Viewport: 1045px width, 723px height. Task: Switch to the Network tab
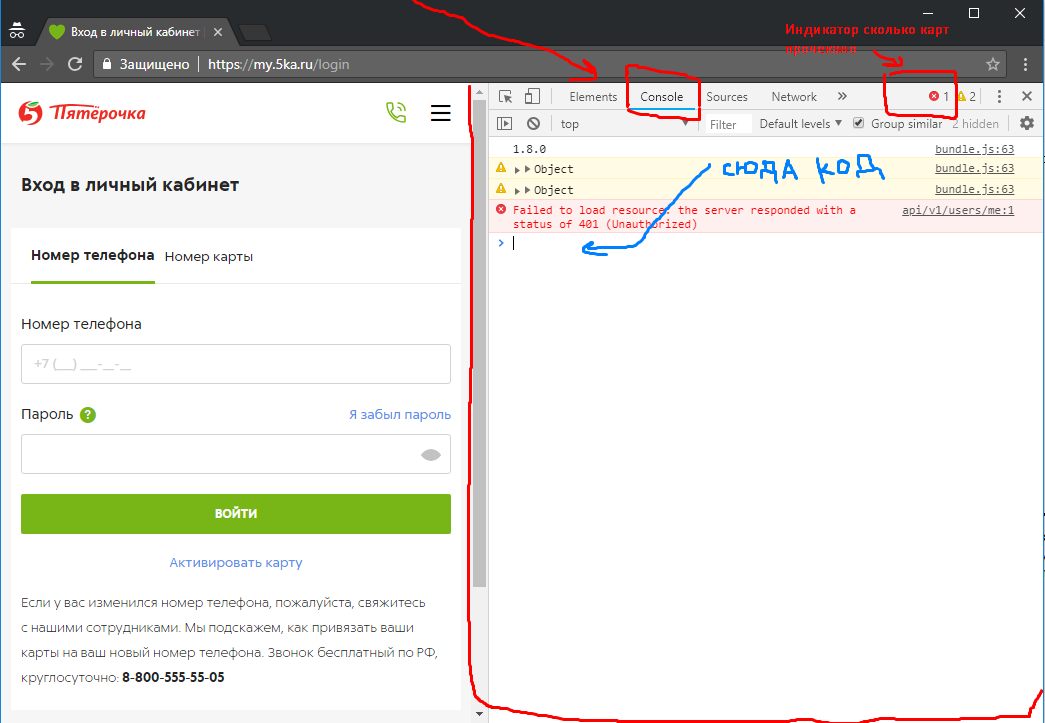click(x=794, y=97)
